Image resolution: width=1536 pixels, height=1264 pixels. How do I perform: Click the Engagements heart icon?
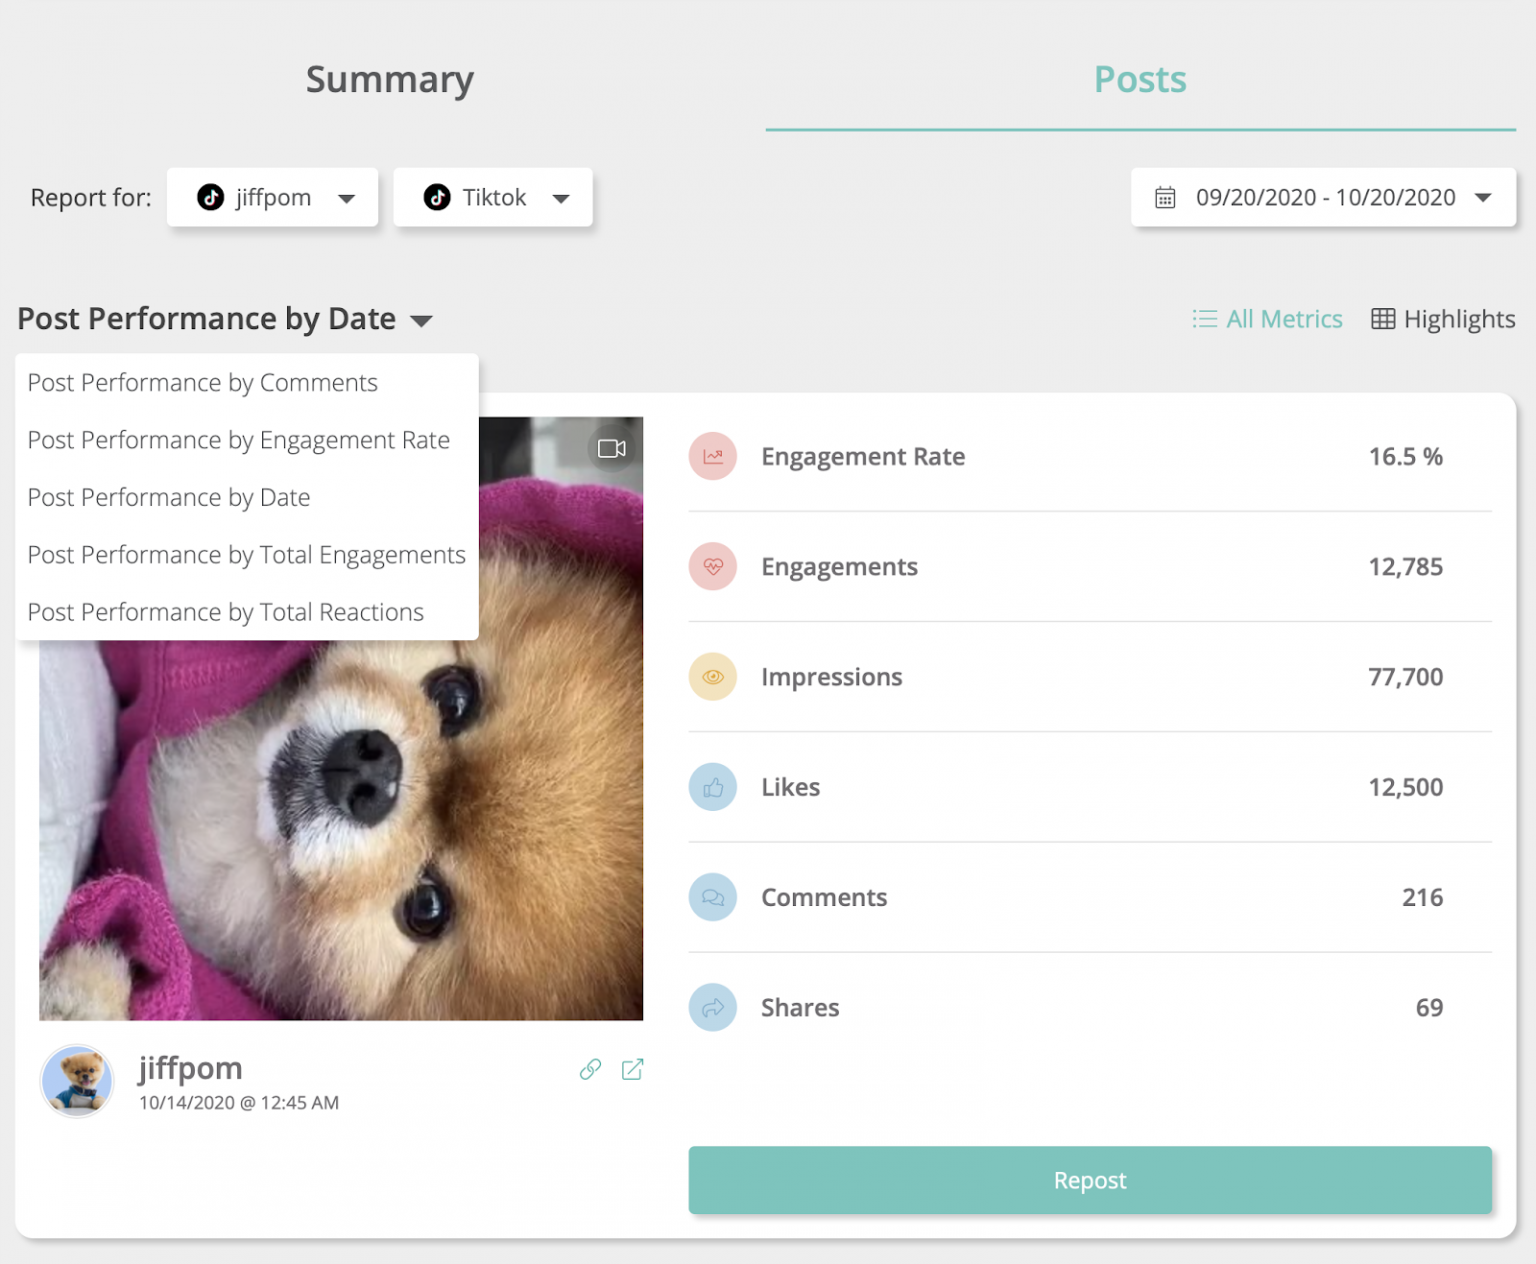coord(713,566)
